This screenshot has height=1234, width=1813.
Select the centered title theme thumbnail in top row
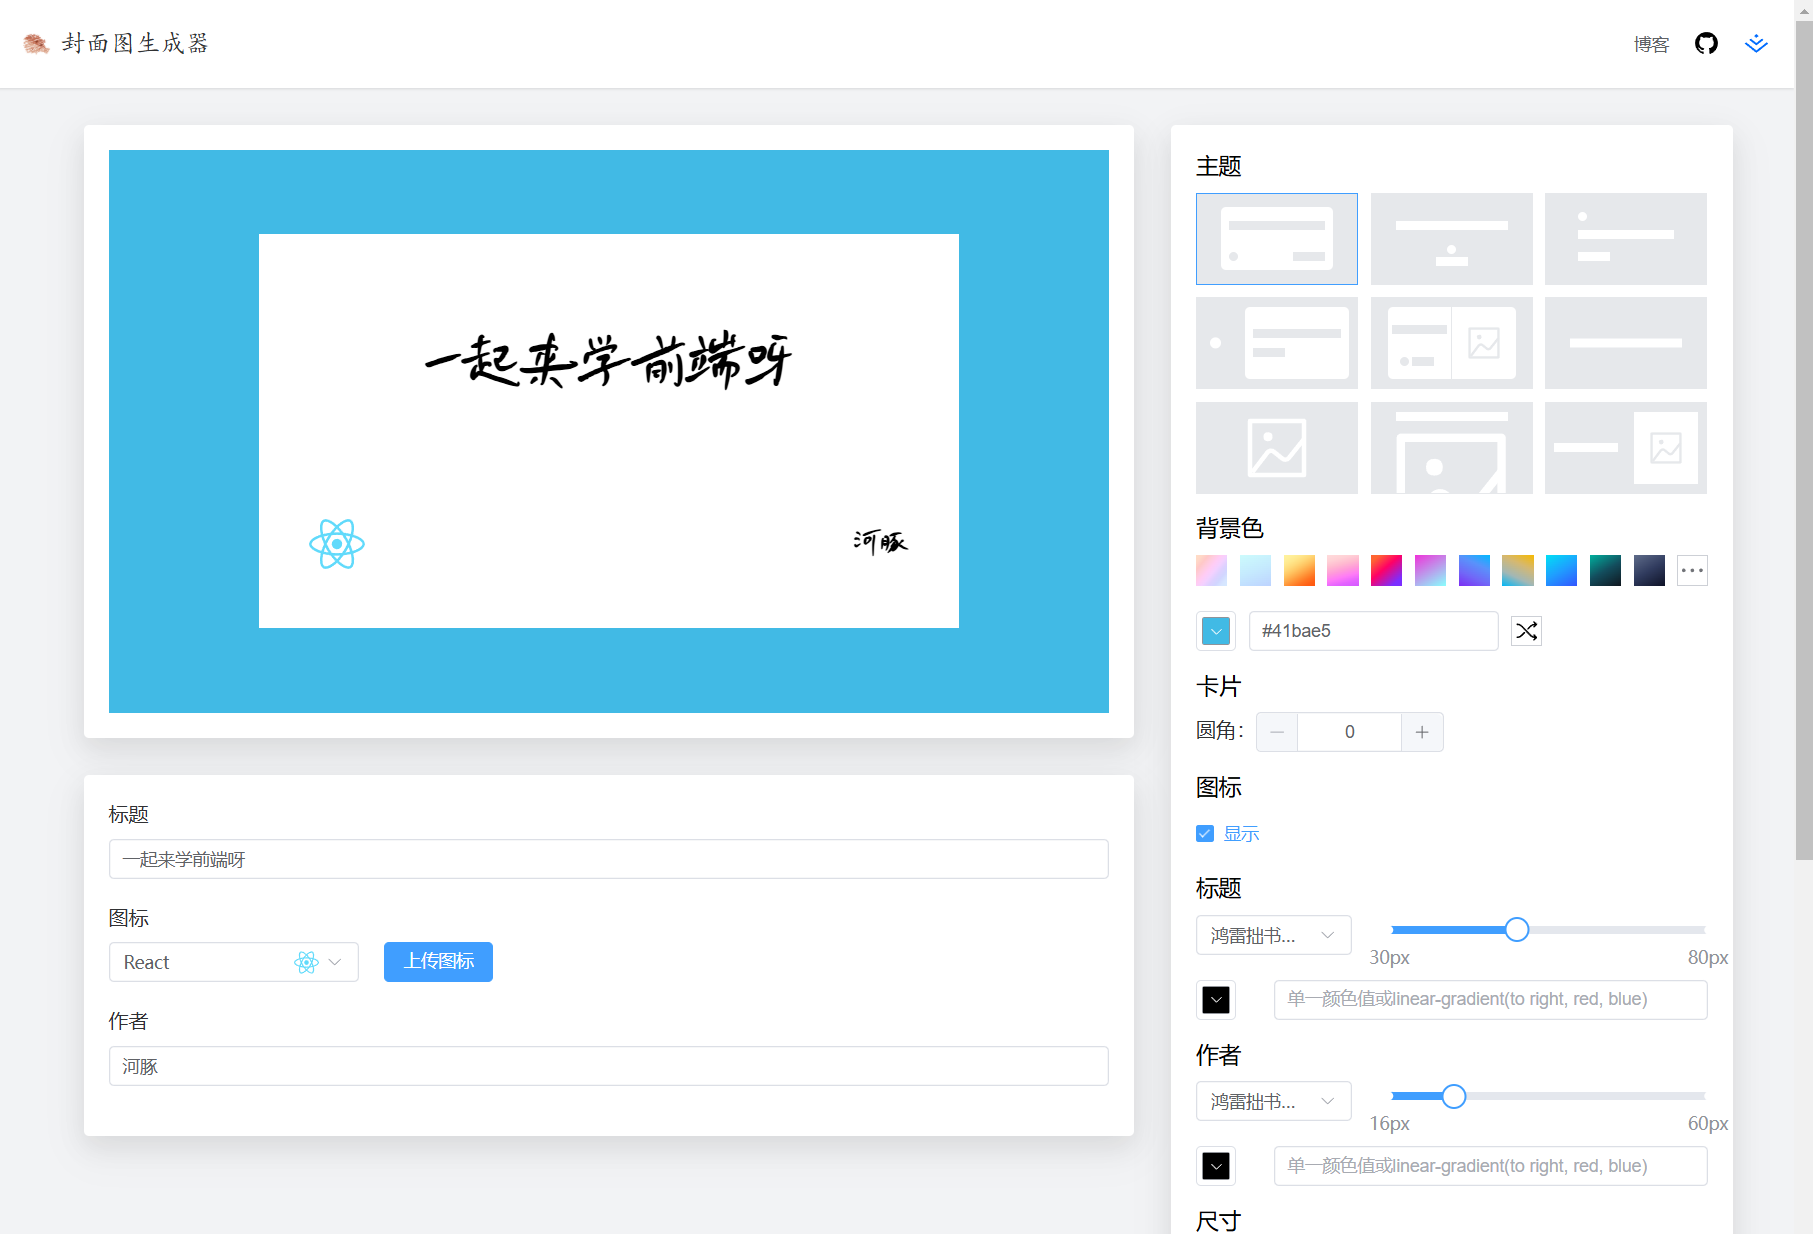tap(1451, 239)
